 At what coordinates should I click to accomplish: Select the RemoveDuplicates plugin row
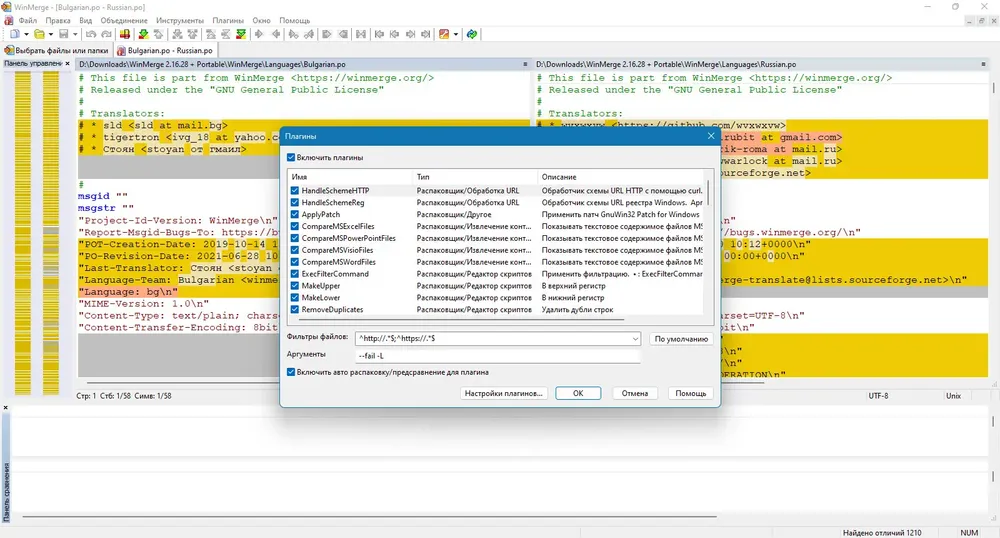[497, 310]
